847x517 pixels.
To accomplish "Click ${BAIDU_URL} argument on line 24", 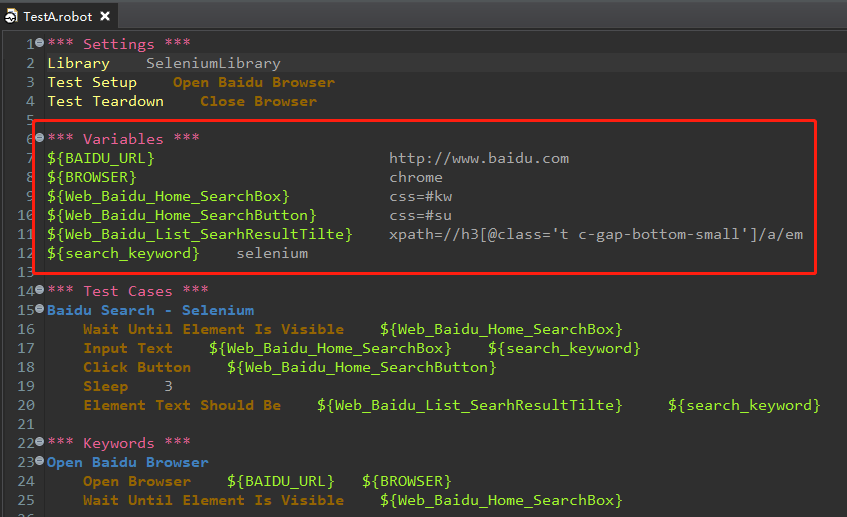I will (x=281, y=481).
